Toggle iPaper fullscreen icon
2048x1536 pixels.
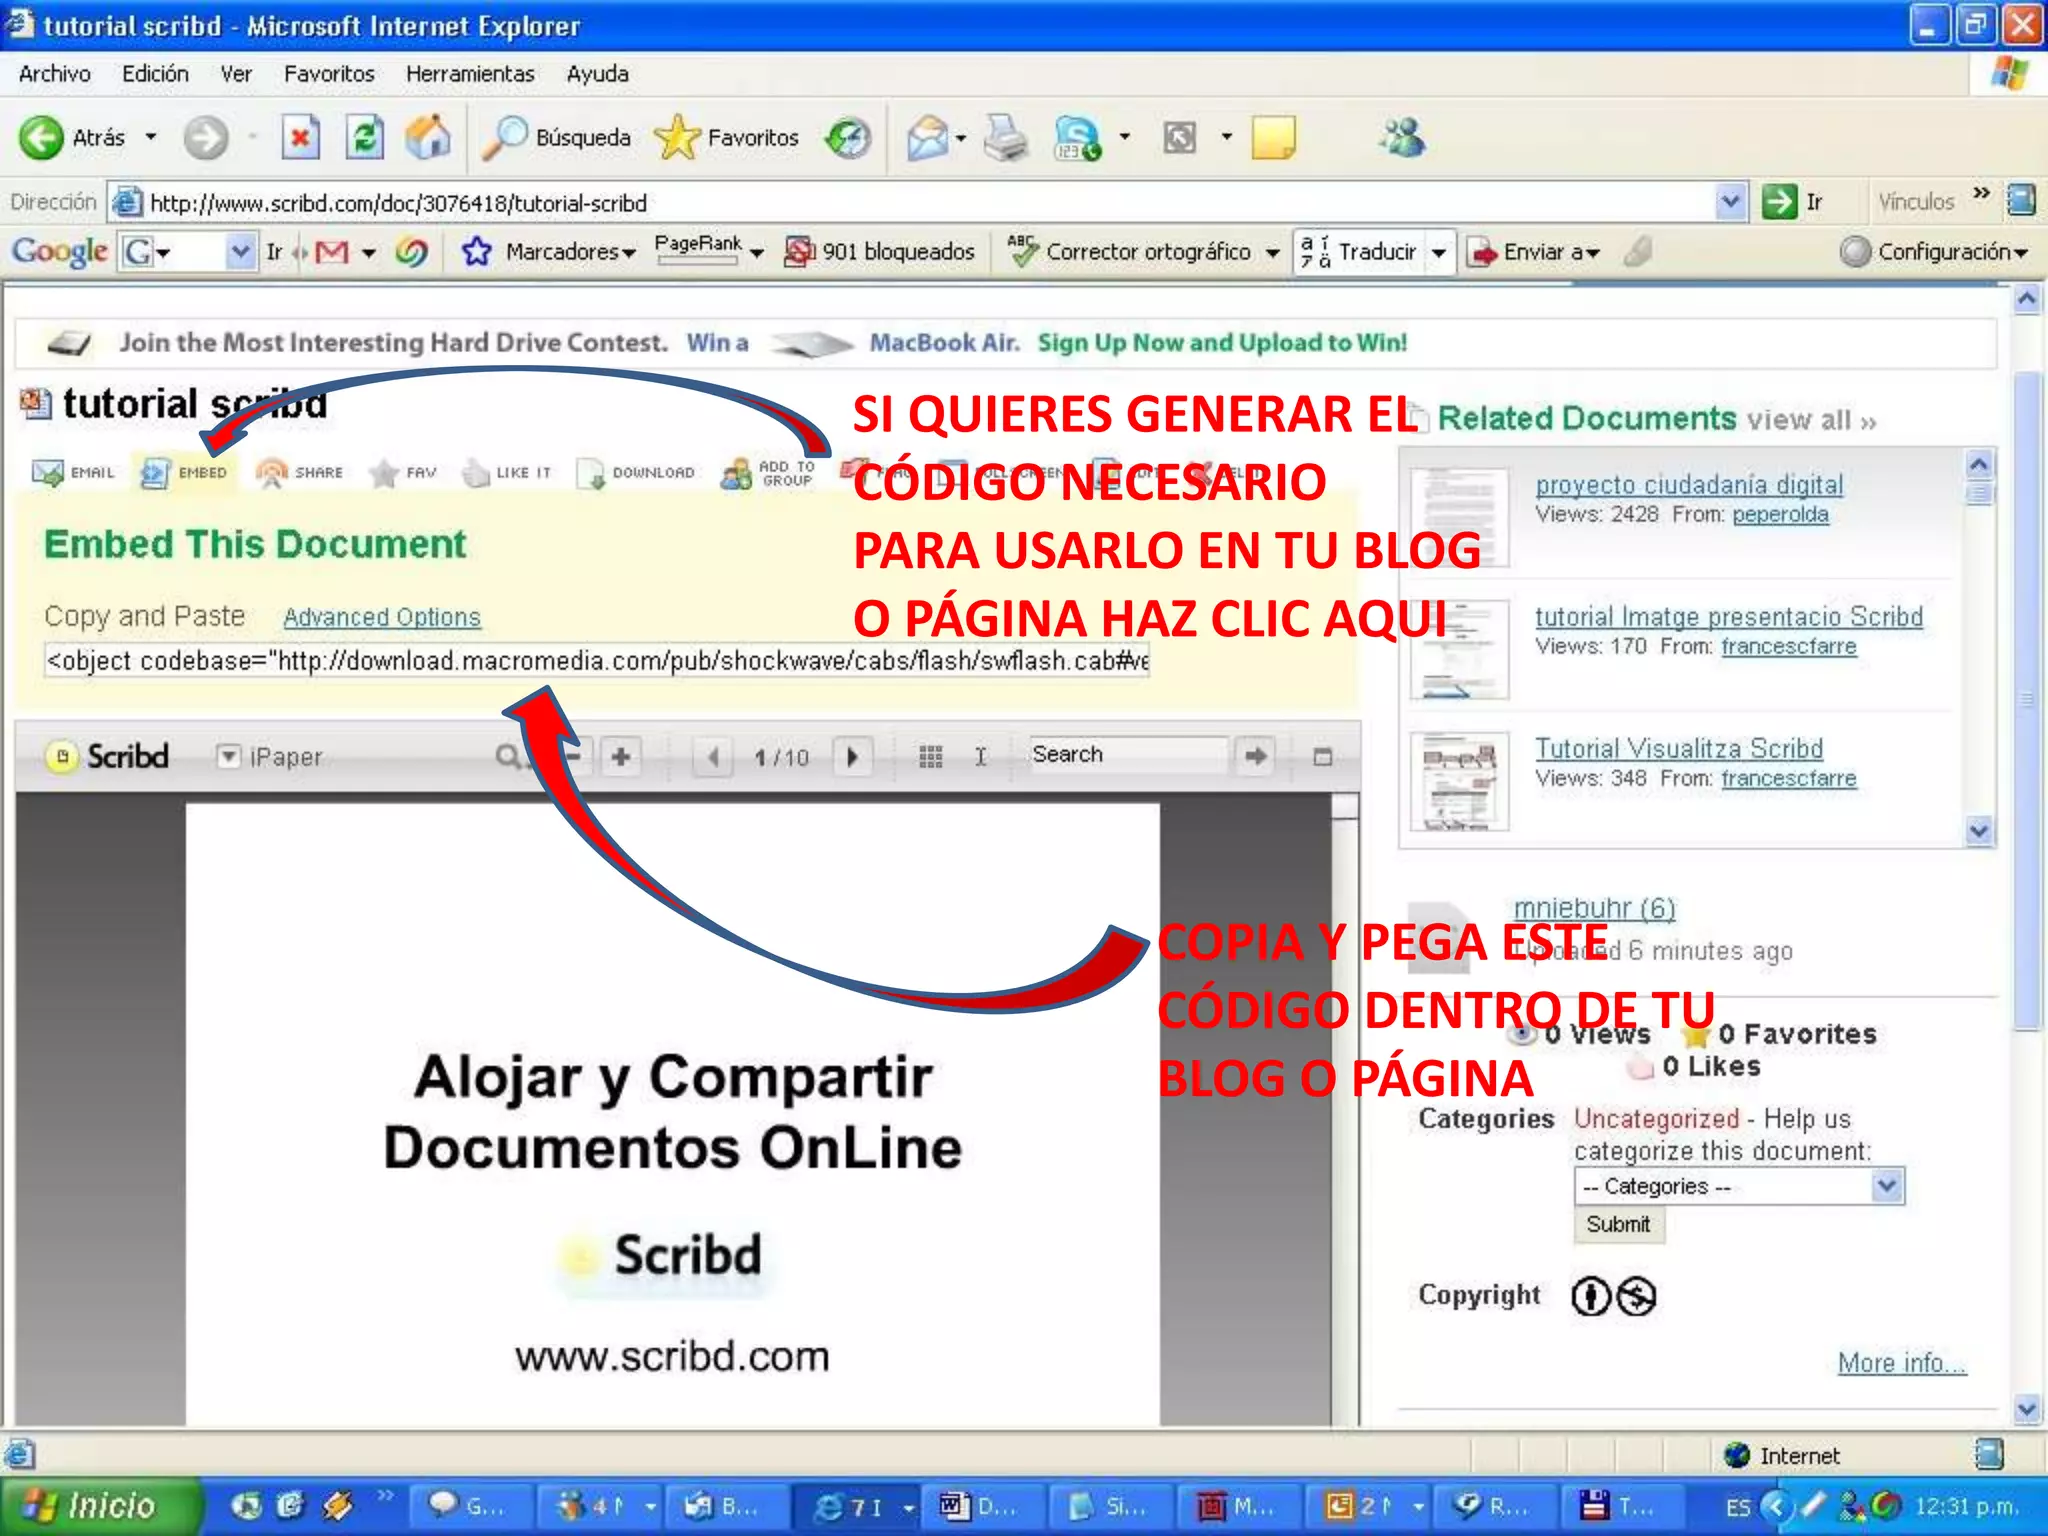click(x=1322, y=756)
